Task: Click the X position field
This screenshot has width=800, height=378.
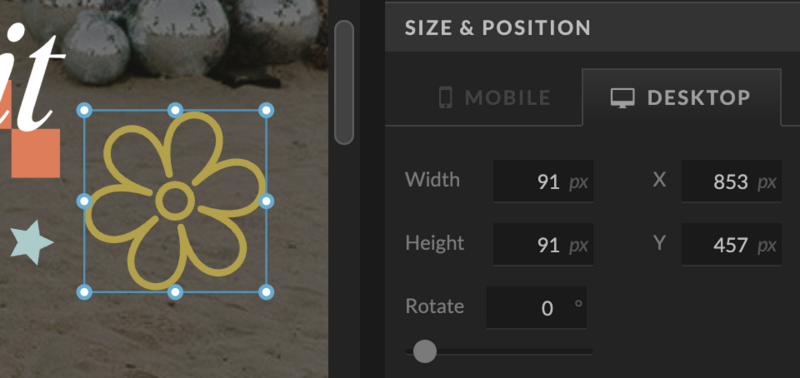Action: [x=731, y=181]
